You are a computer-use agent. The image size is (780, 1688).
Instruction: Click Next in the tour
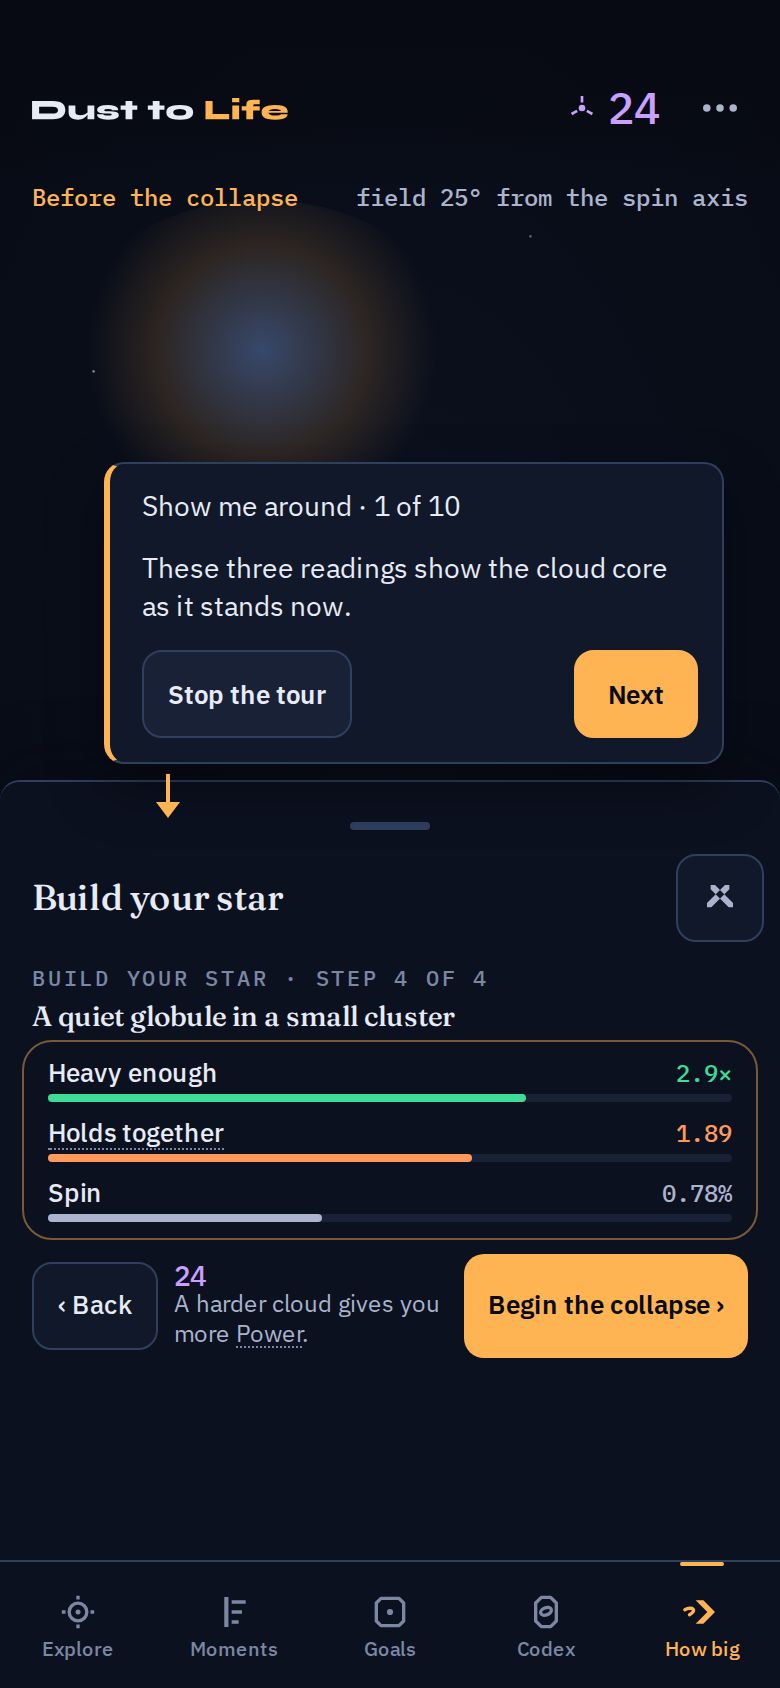pyautogui.click(x=636, y=694)
